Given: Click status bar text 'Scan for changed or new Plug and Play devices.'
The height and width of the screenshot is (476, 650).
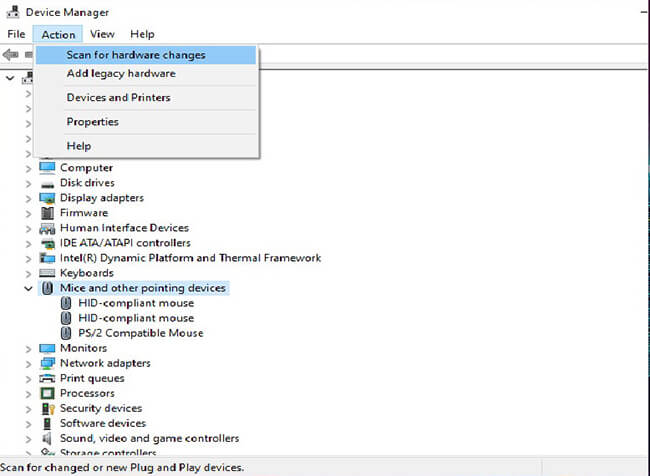Looking at the screenshot, I should click(122, 467).
